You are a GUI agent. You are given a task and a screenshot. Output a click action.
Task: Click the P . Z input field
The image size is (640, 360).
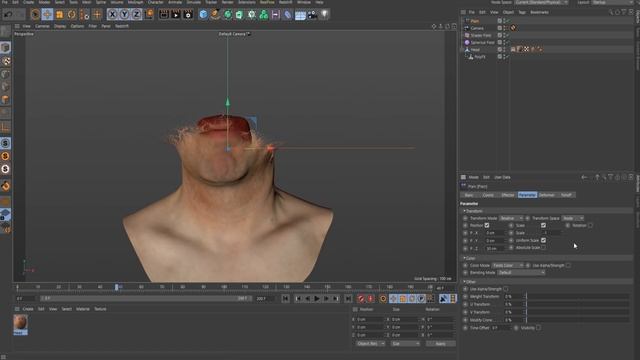(495, 248)
